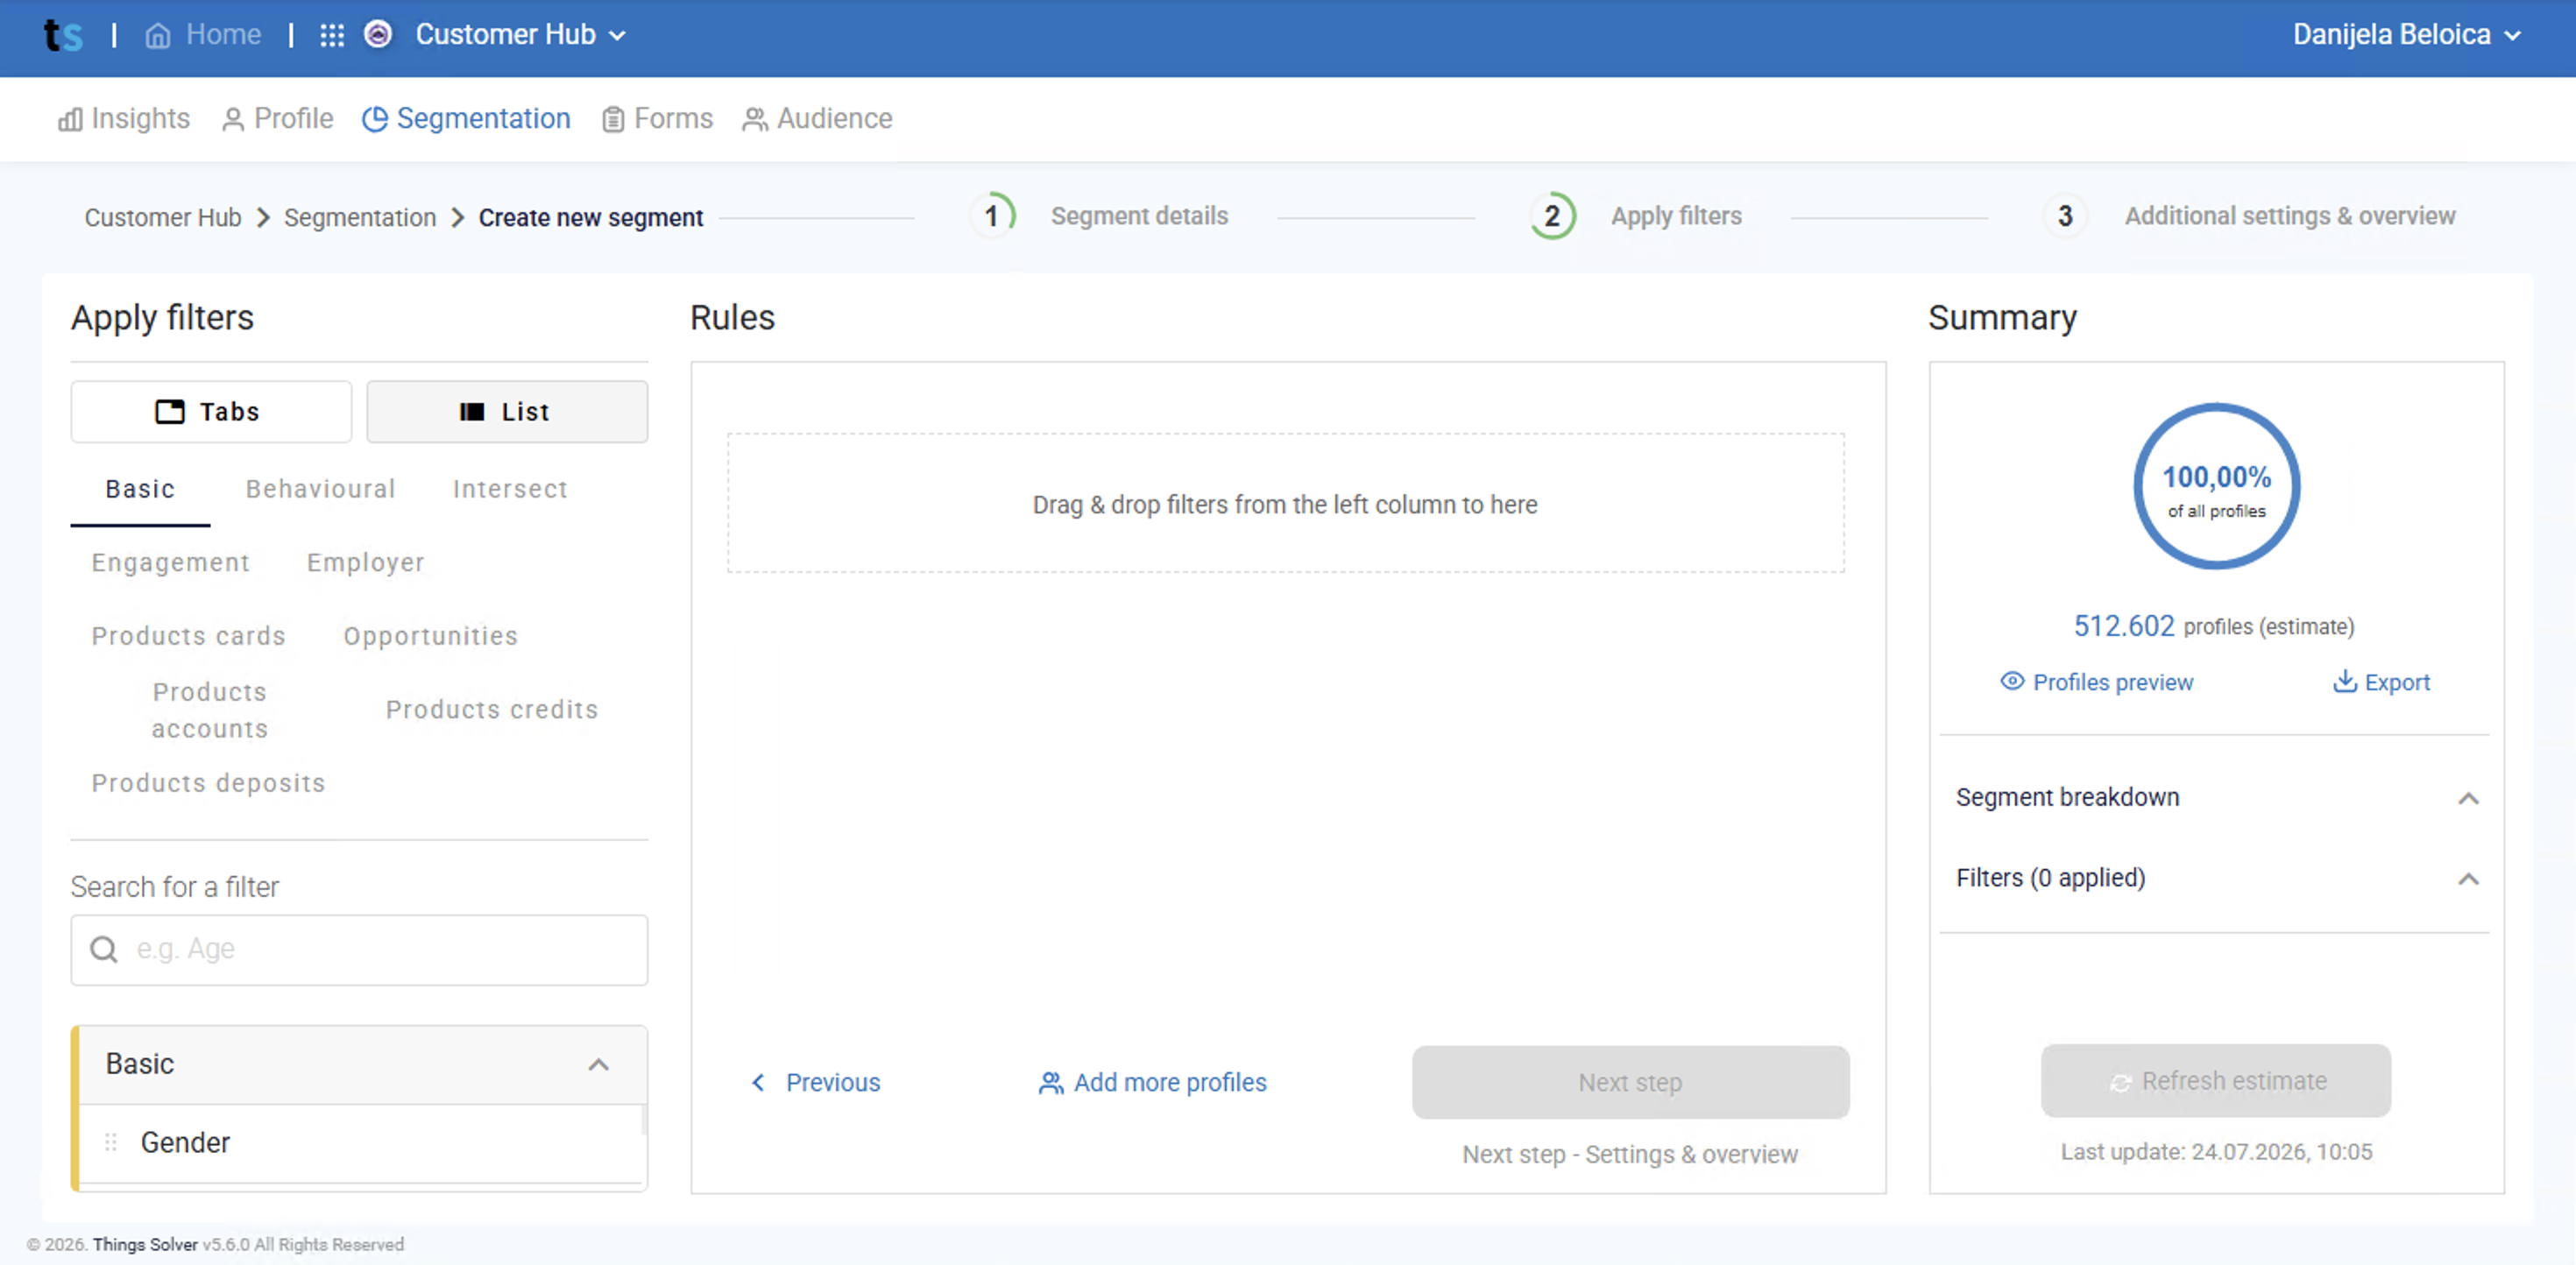This screenshot has height=1265, width=2576.
Task: Focus the Search for a filter field
Action: click(359, 950)
